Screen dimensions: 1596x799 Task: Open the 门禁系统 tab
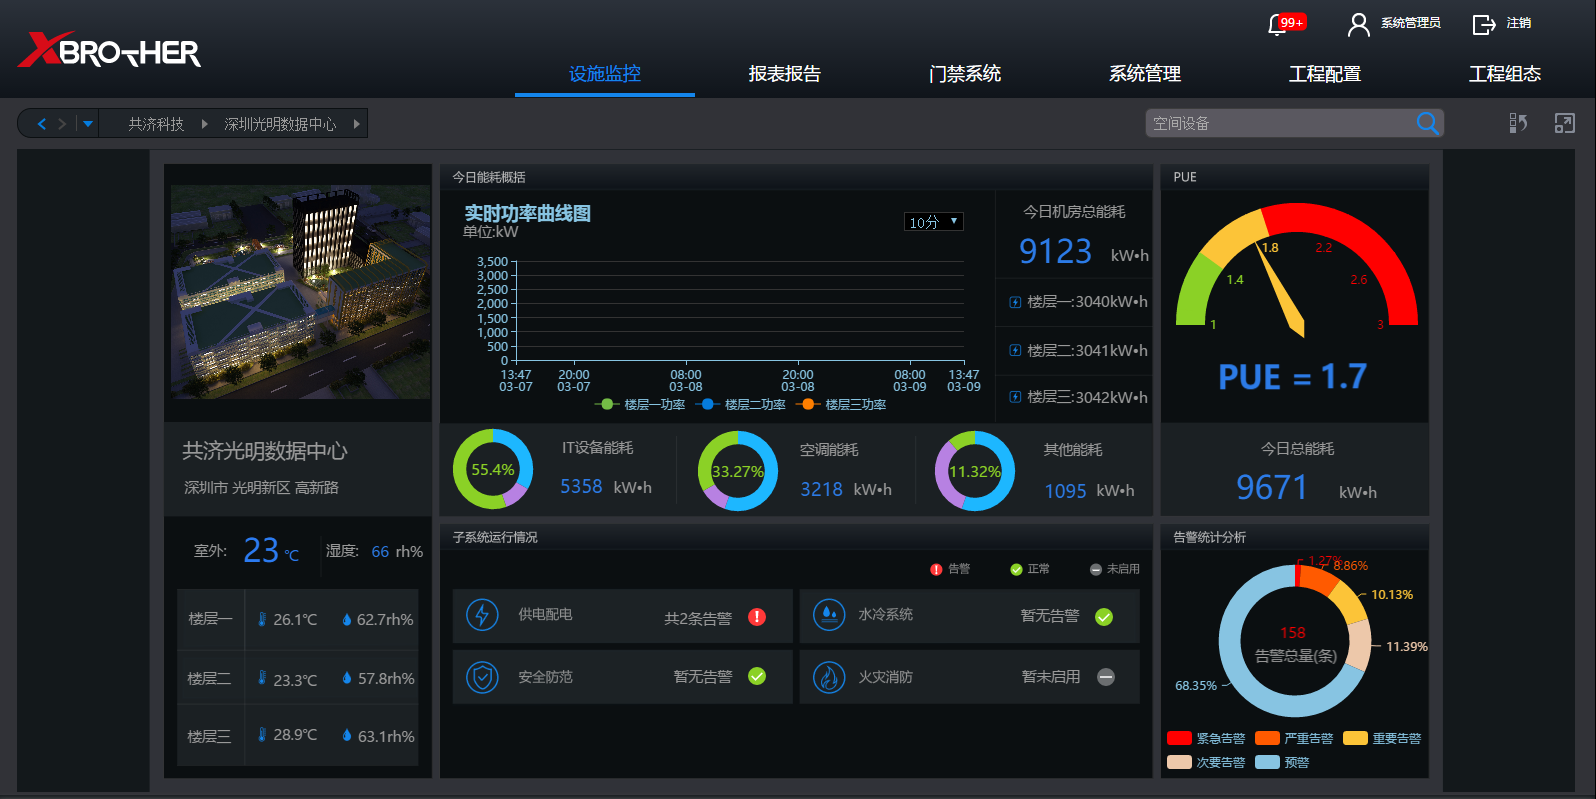(x=964, y=74)
